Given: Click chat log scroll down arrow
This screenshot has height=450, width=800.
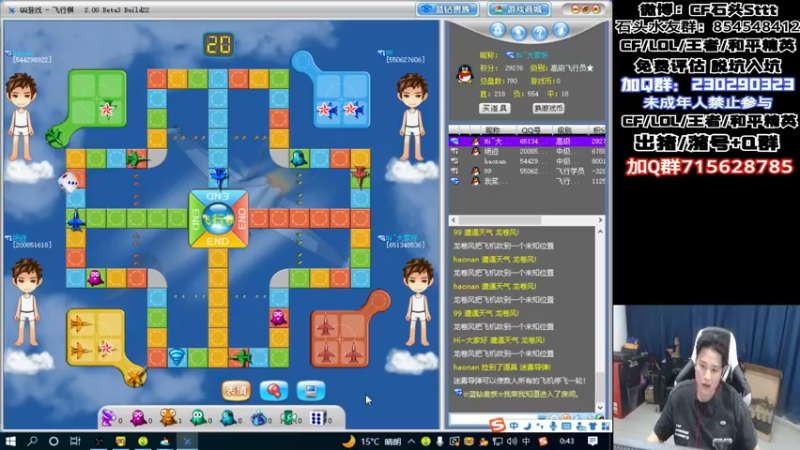Looking at the screenshot, I should (600, 407).
